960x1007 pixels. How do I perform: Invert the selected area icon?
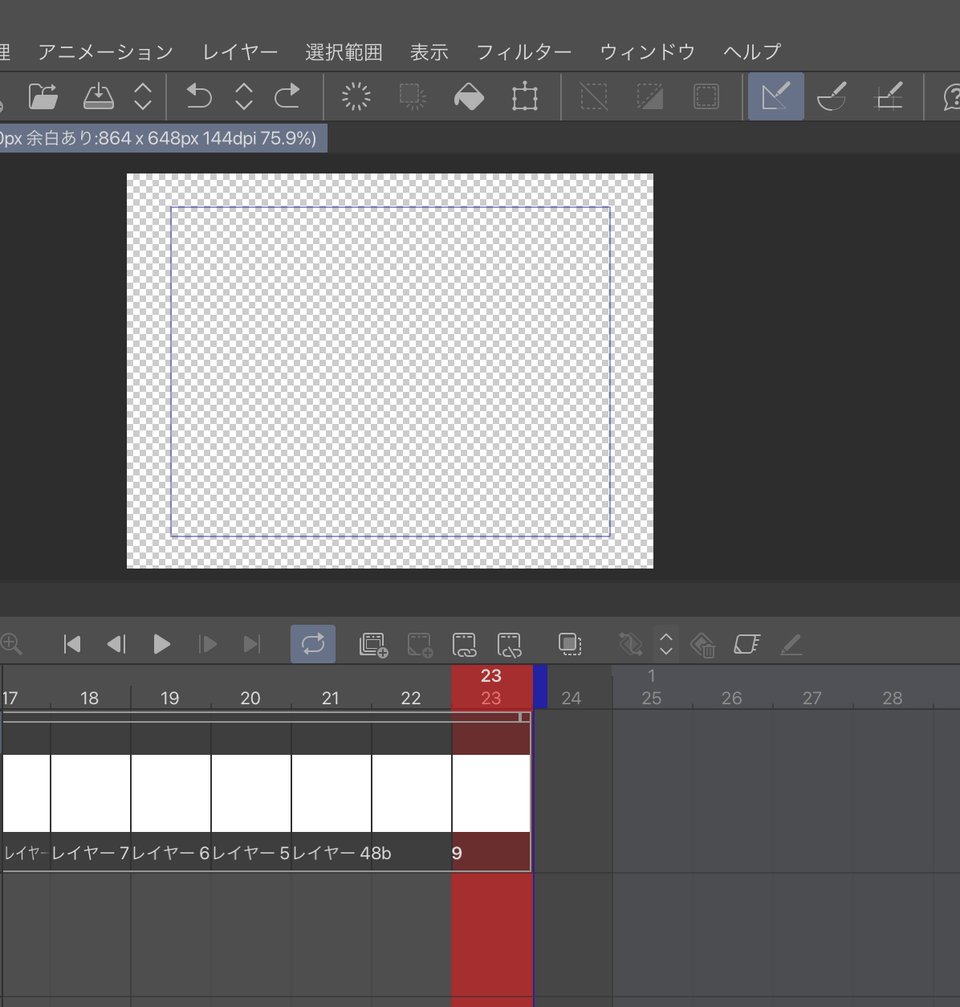click(x=650, y=97)
